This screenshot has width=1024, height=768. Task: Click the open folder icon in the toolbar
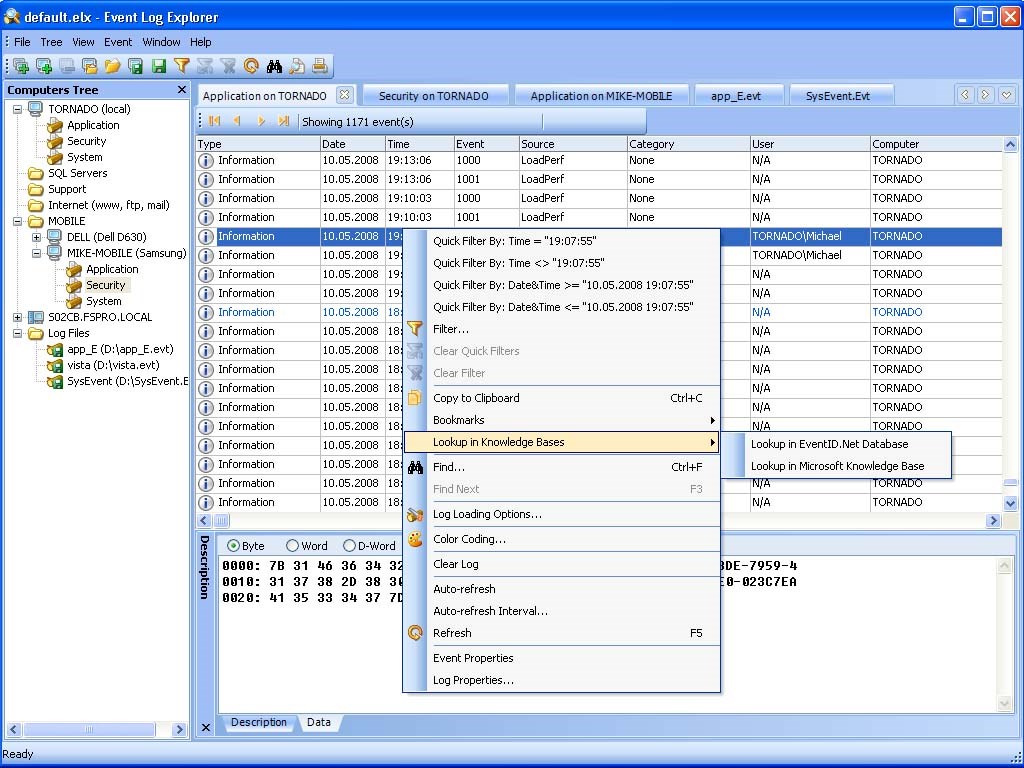pos(112,67)
